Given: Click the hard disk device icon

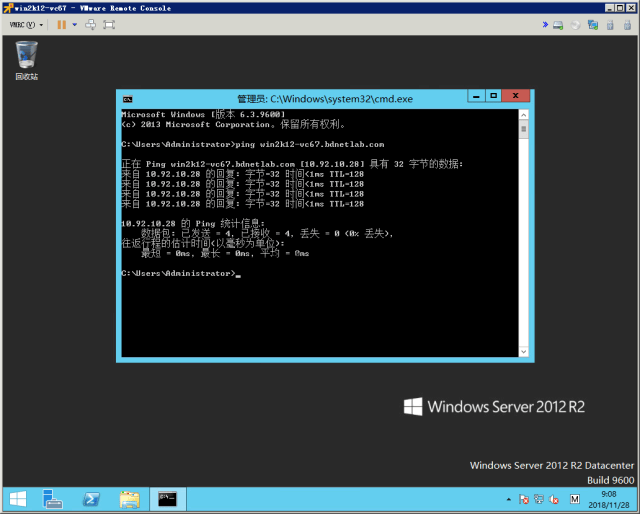Looking at the screenshot, I should pyautogui.click(x=558, y=25).
